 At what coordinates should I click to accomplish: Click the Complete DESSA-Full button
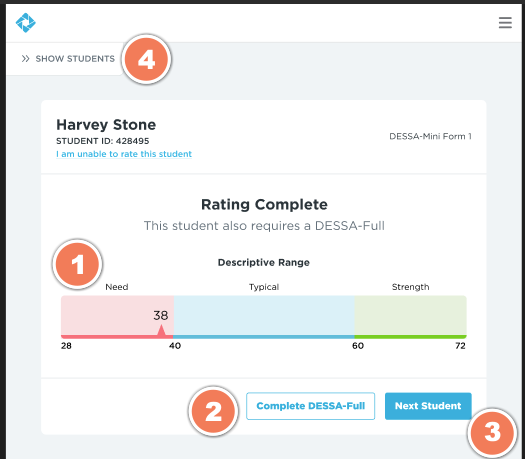coord(310,406)
